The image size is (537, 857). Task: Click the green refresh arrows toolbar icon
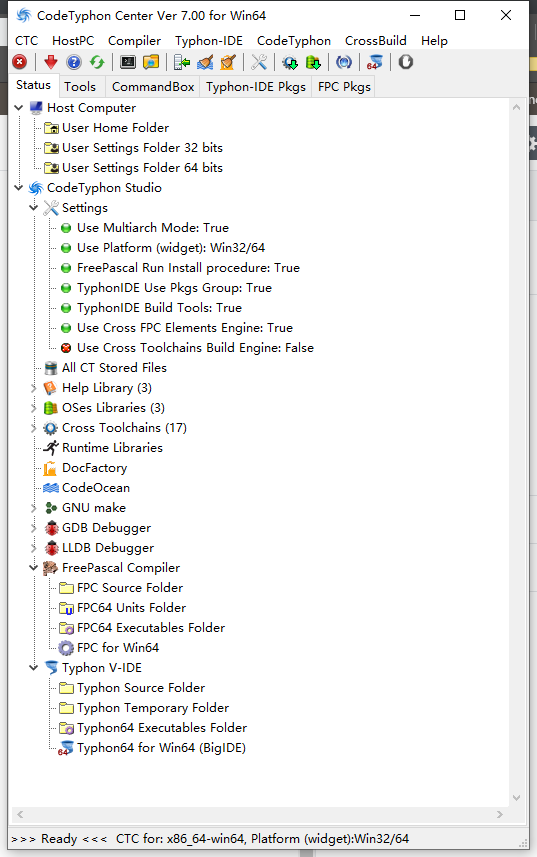(97, 62)
